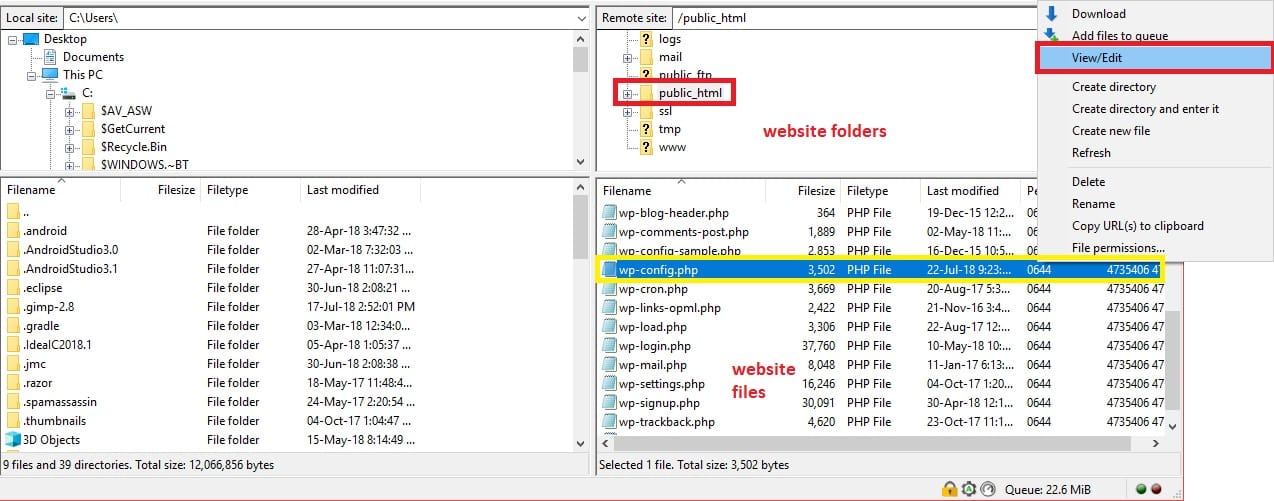Click the wp-config.php file icon
Image resolution: width=1274 pixels, height=501 pixels.
pos(609,270)
